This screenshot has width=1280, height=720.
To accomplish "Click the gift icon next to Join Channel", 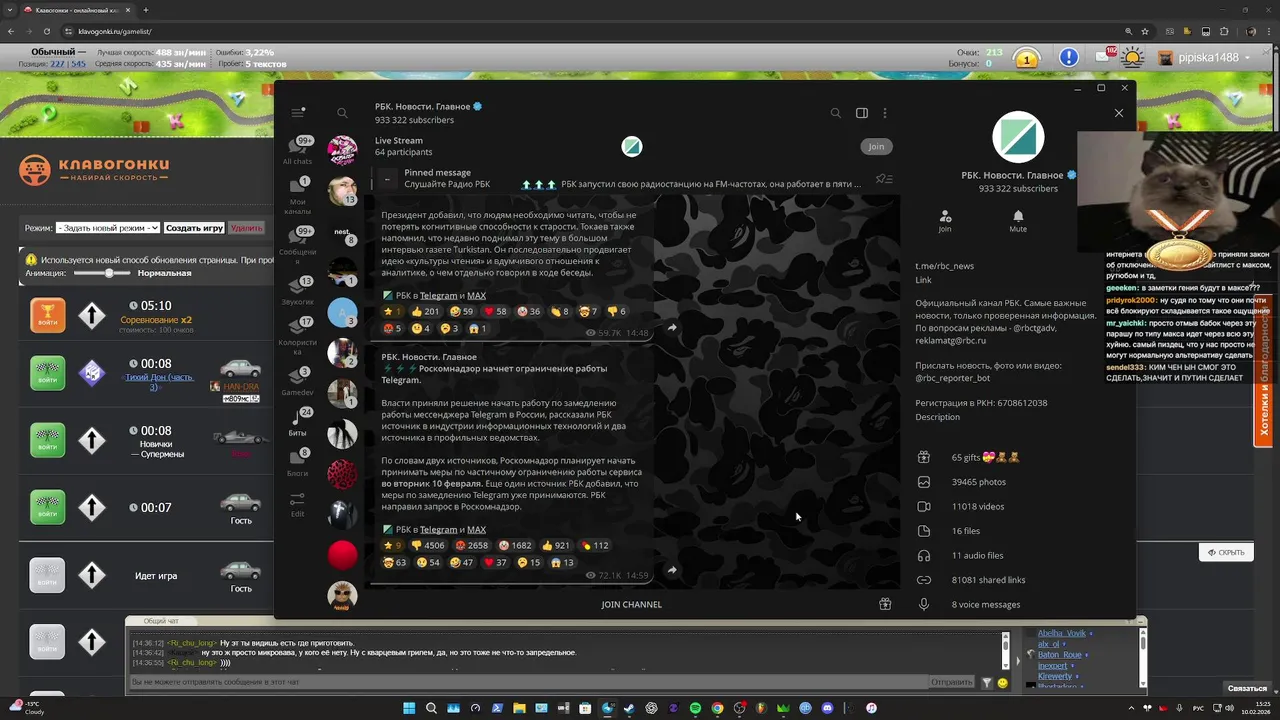I will click(x=885, y=604).
